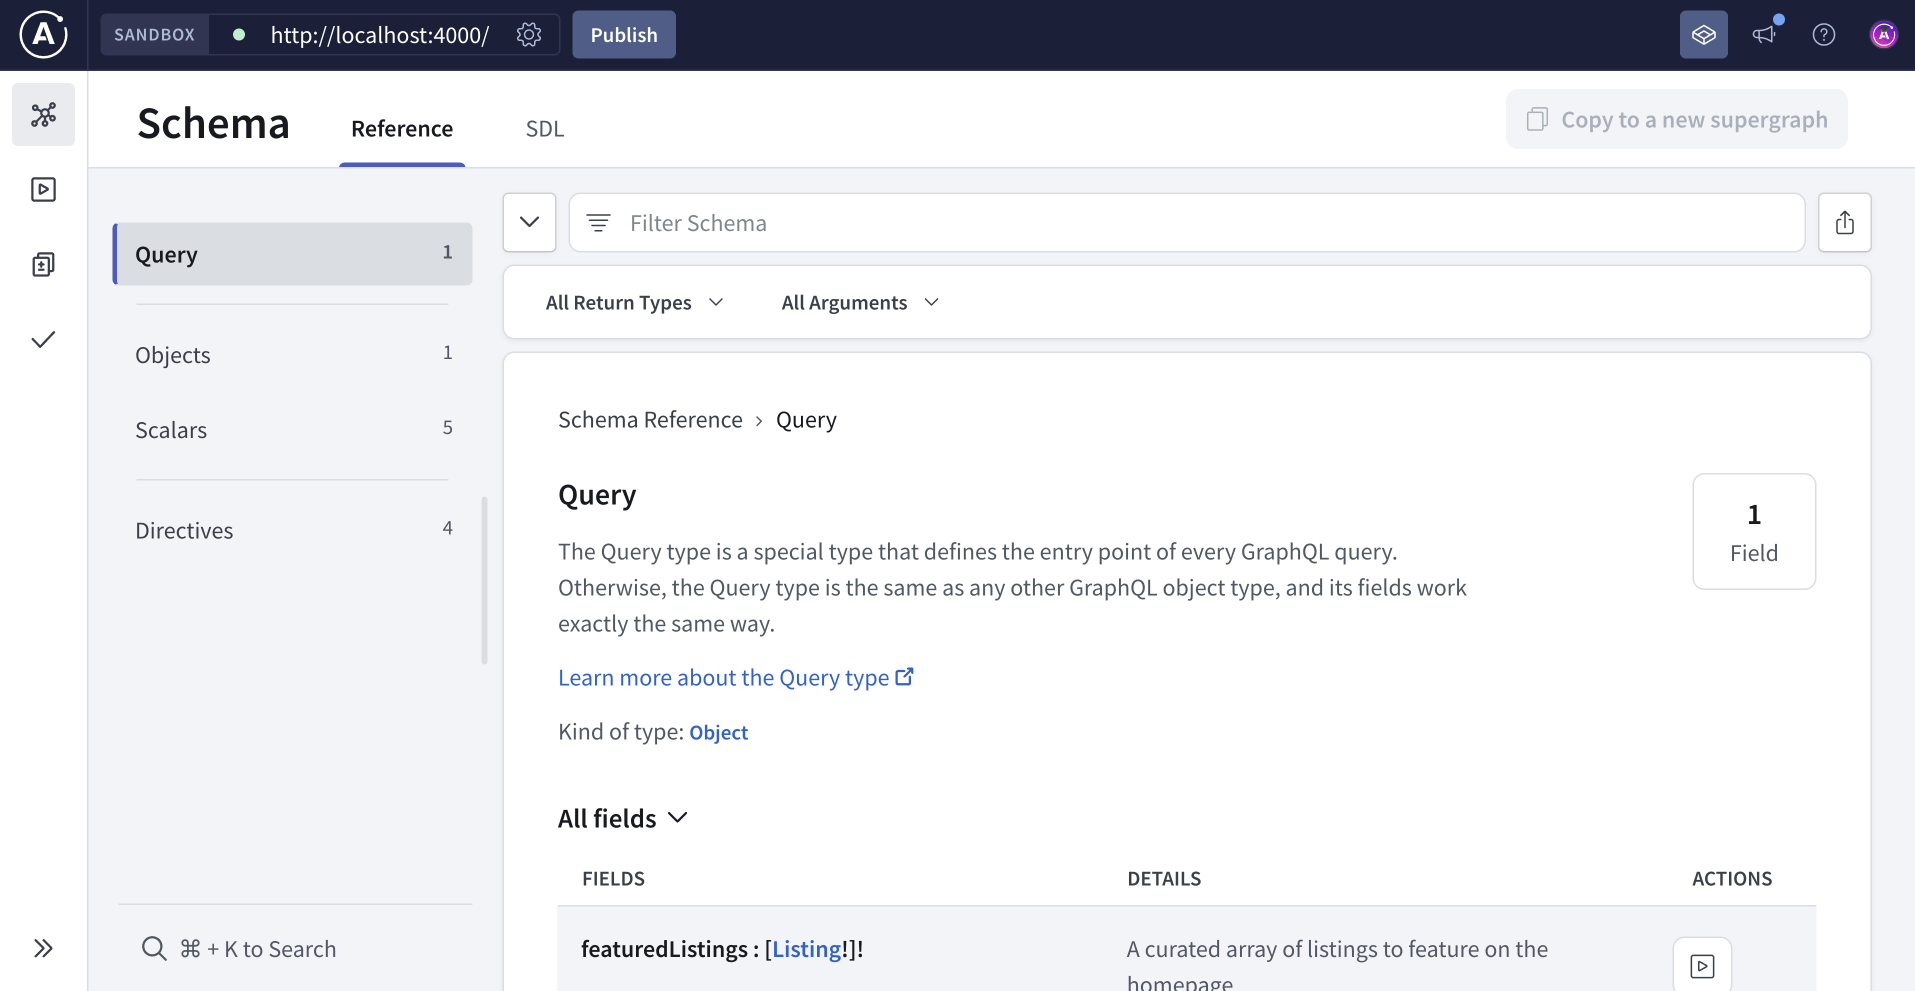Switch to the SDL tab
Screen dimensions: 1915x991
pos(543,128)
